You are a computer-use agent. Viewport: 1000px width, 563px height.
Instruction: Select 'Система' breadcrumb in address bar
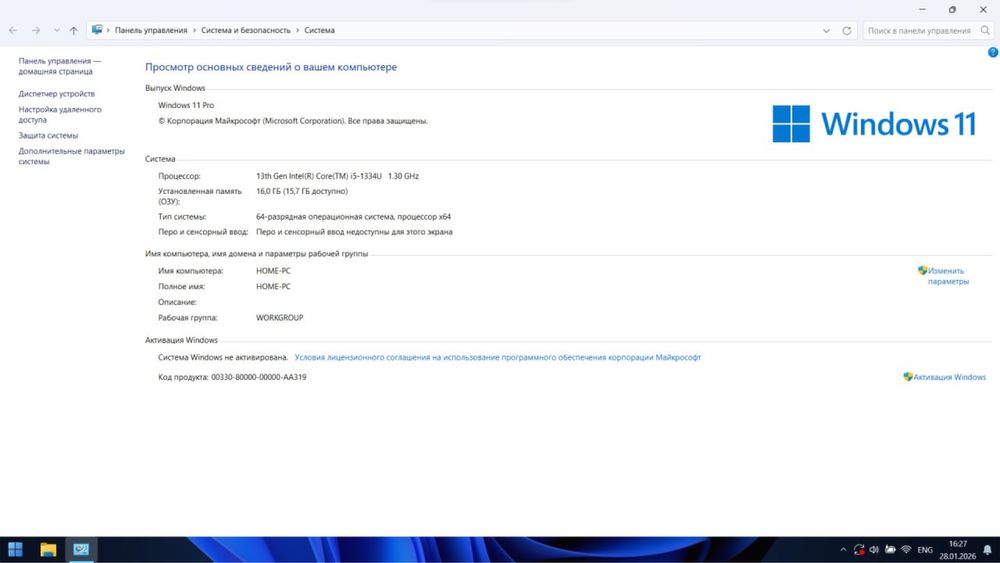pos(320,31)
